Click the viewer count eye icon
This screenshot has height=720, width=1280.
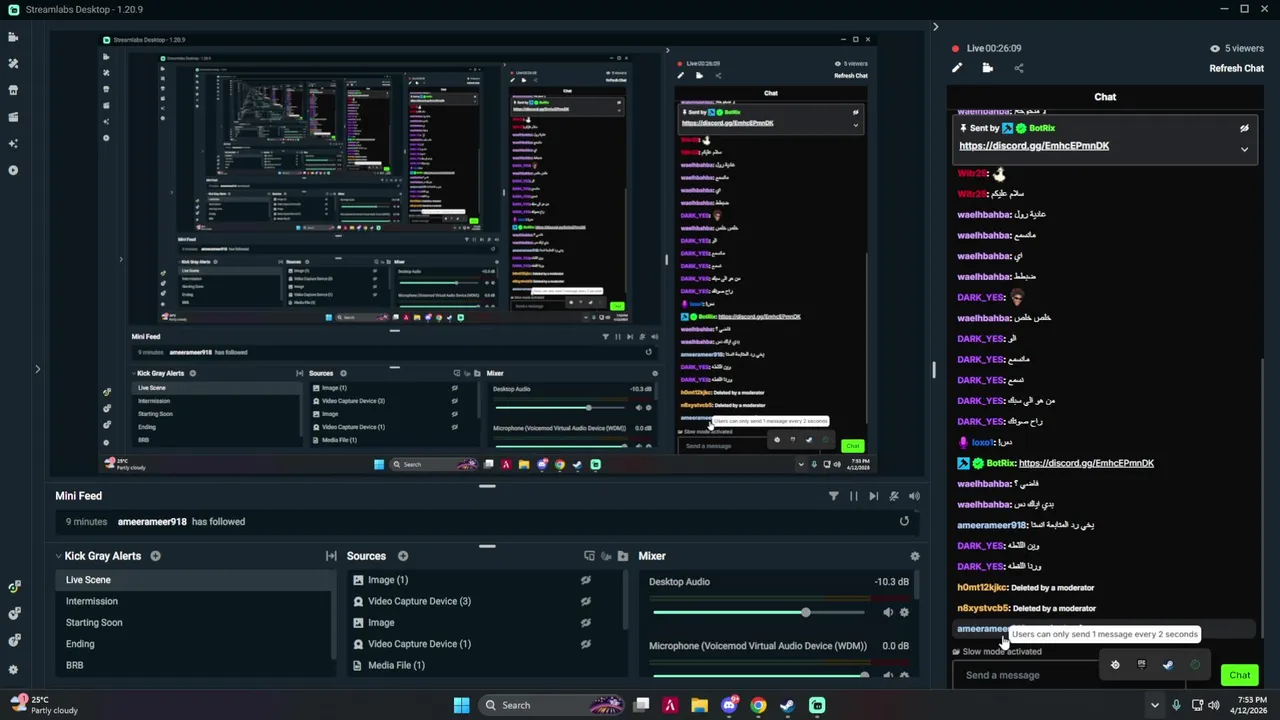point(1215,48)
